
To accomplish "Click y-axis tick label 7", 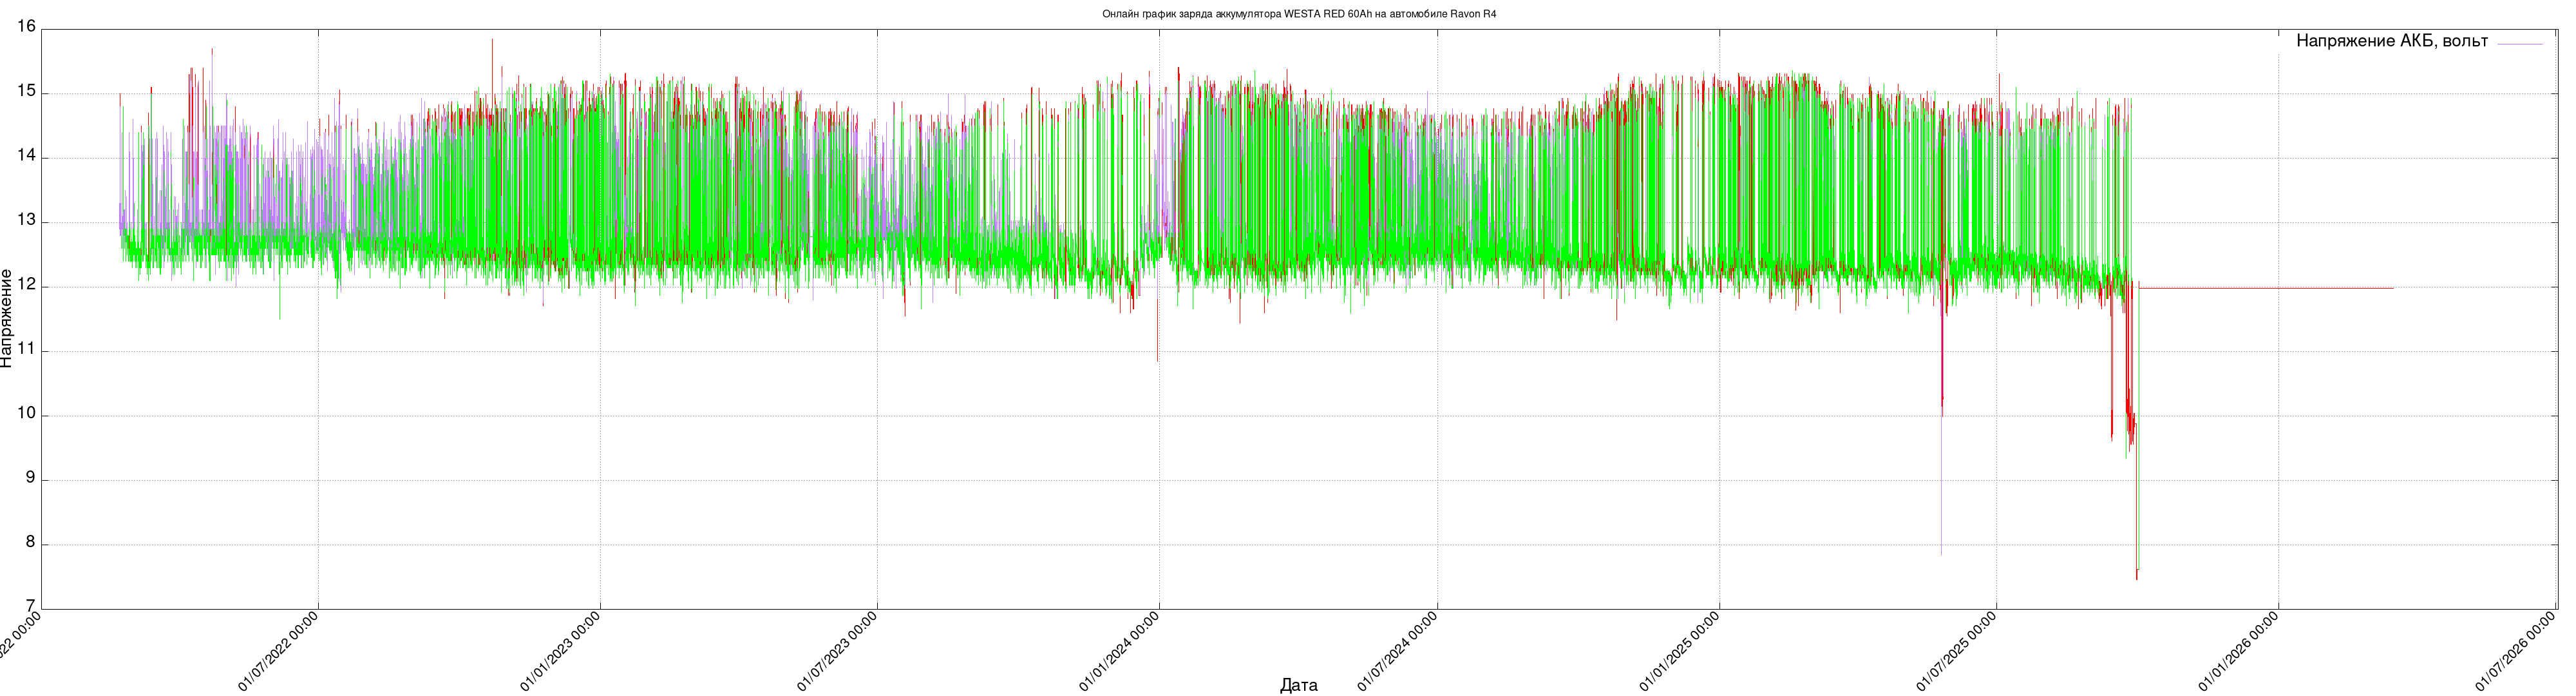I will tap(30, 606).
